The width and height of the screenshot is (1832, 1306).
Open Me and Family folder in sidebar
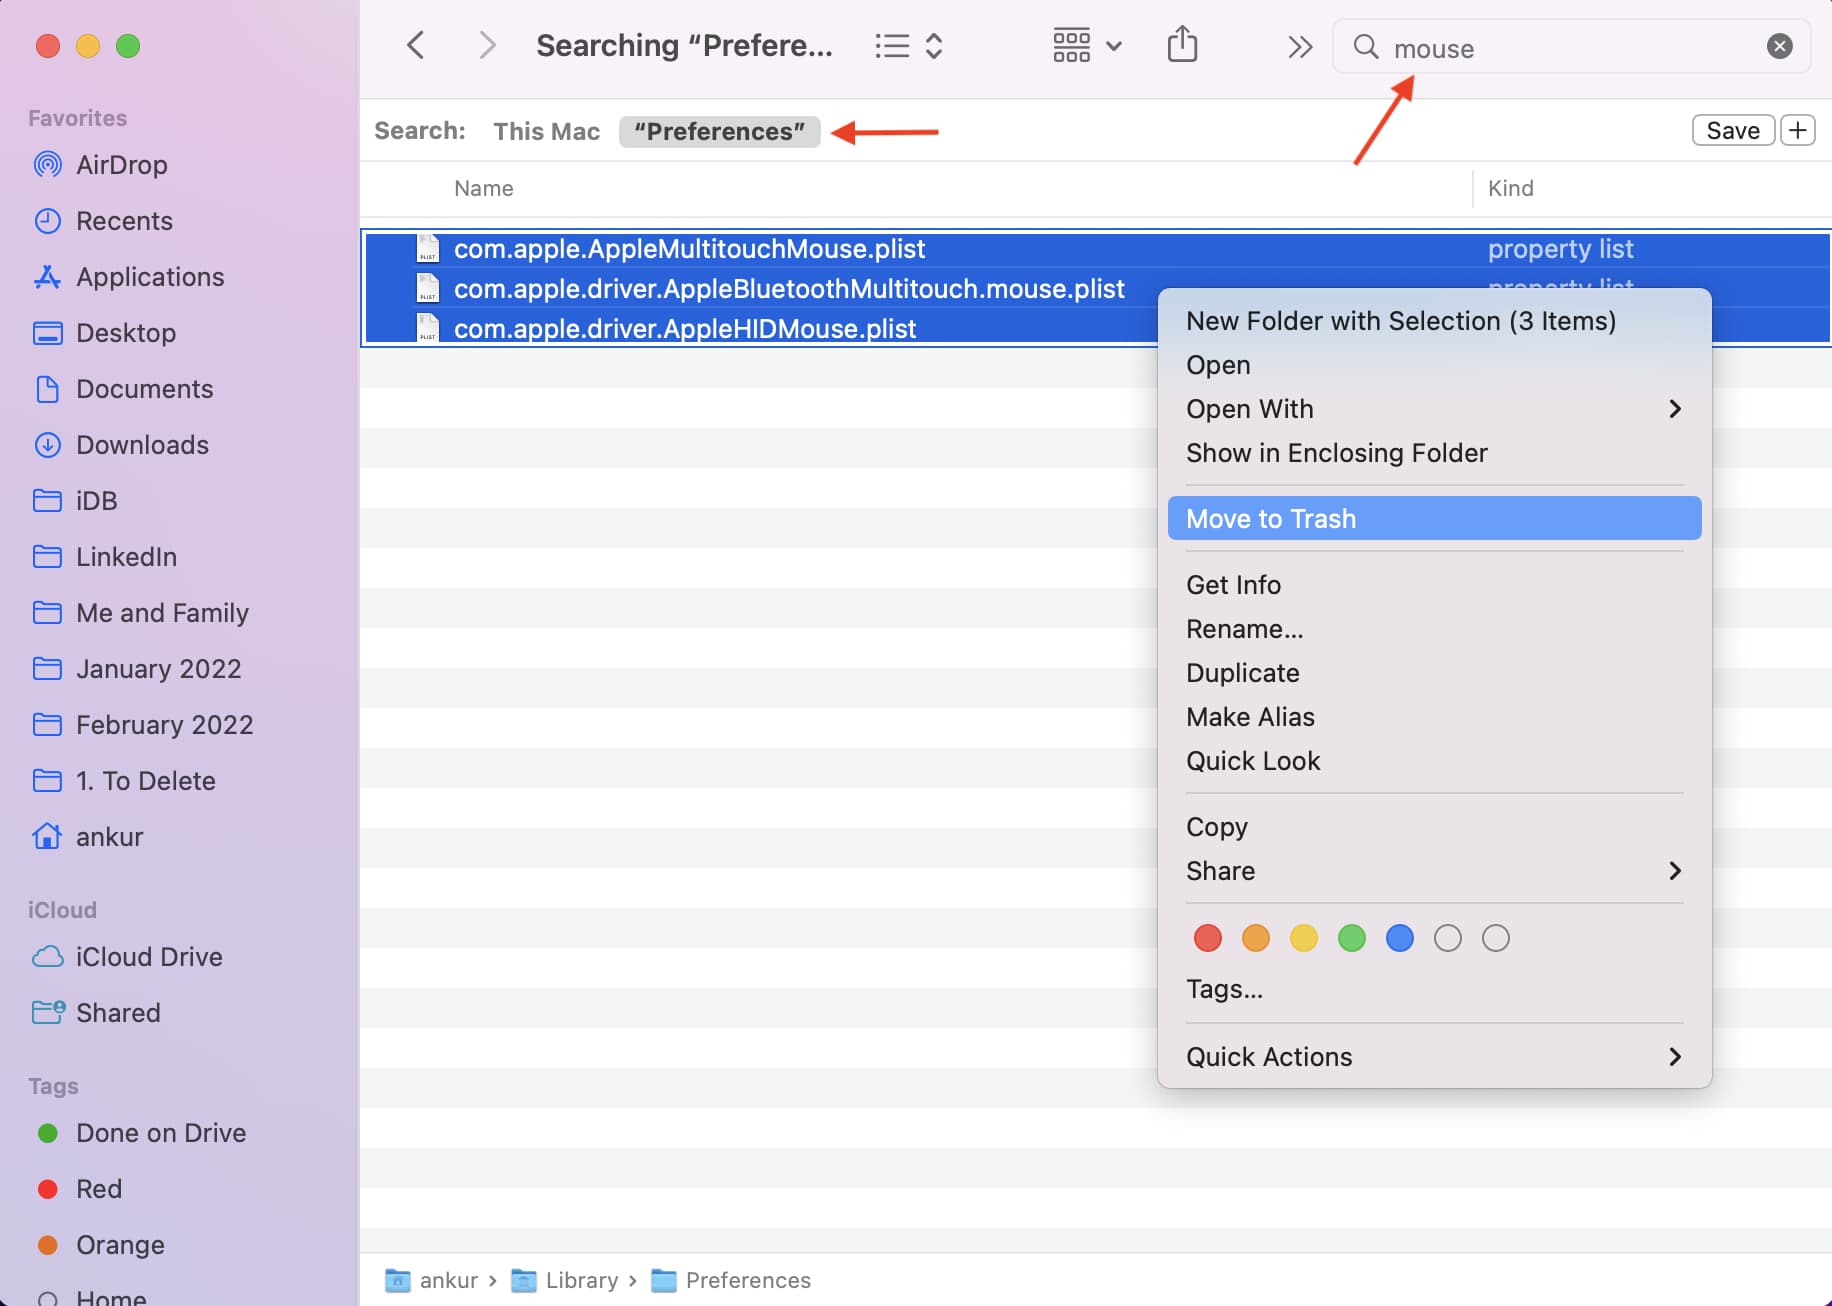coord(141,613)
